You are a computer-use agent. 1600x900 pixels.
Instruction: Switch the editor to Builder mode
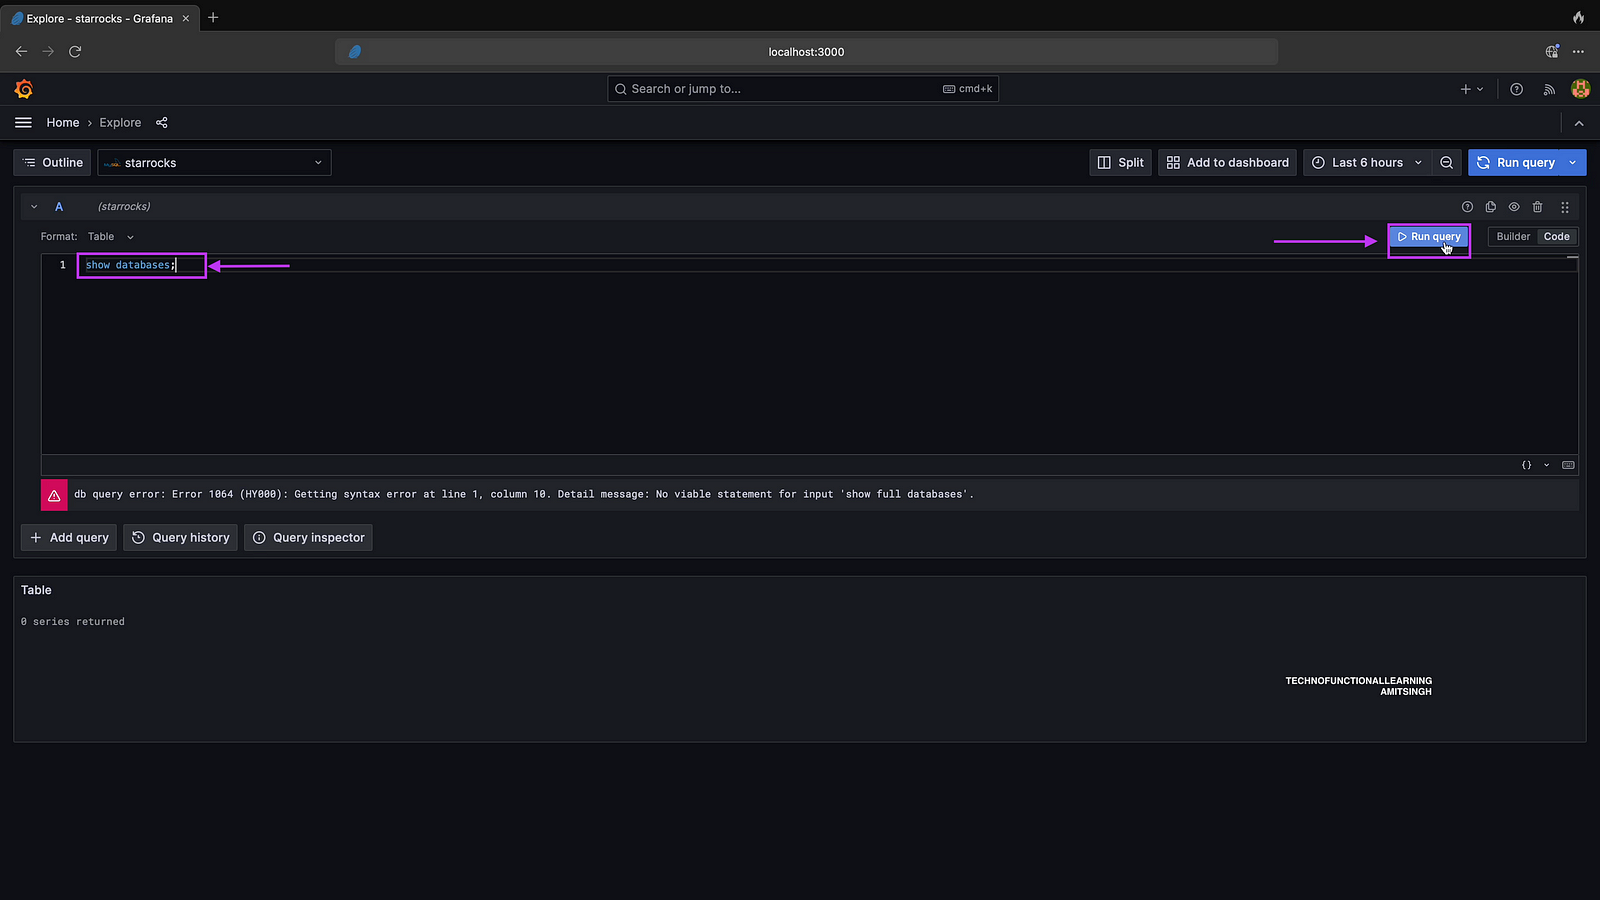click(1513, 237)
